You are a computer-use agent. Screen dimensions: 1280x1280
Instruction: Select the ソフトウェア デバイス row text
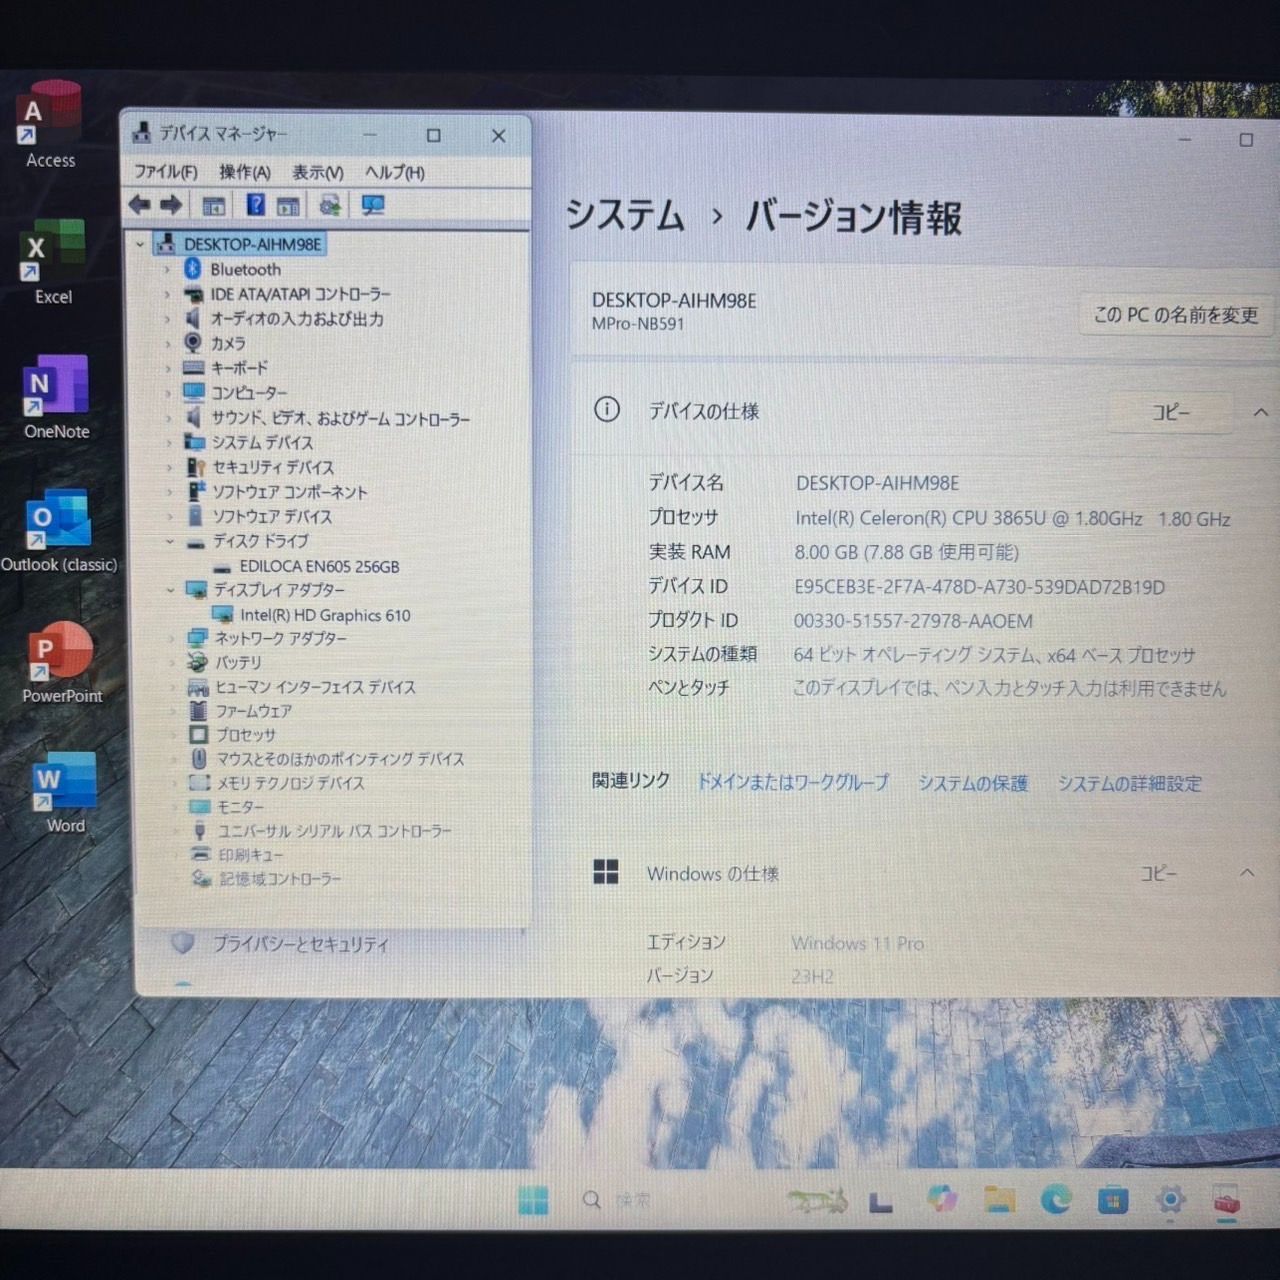(x=272, y=516)
